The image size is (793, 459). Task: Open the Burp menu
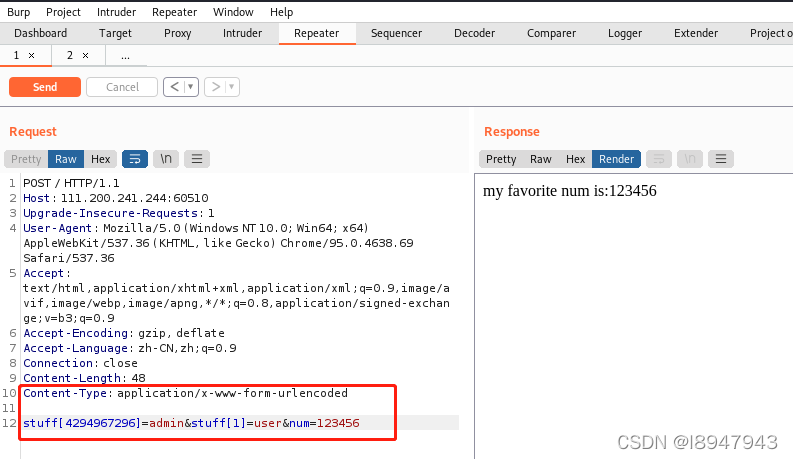[x=19, y=12]
